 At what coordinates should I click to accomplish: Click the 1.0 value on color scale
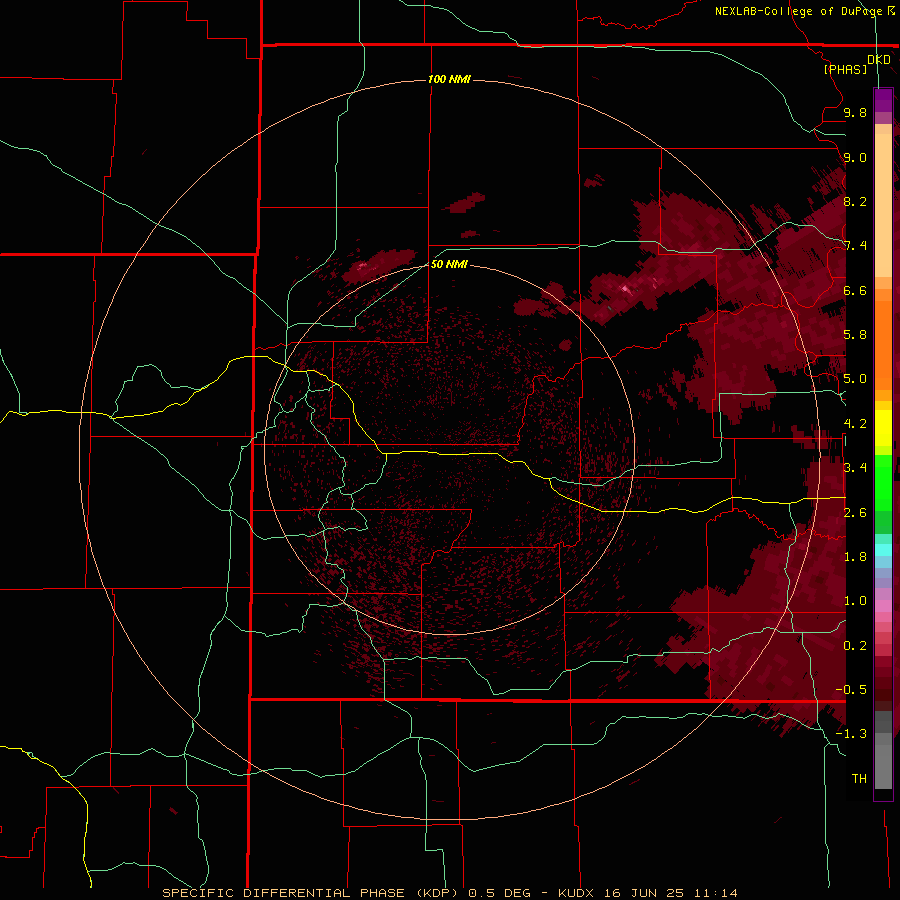coord(855,601)
